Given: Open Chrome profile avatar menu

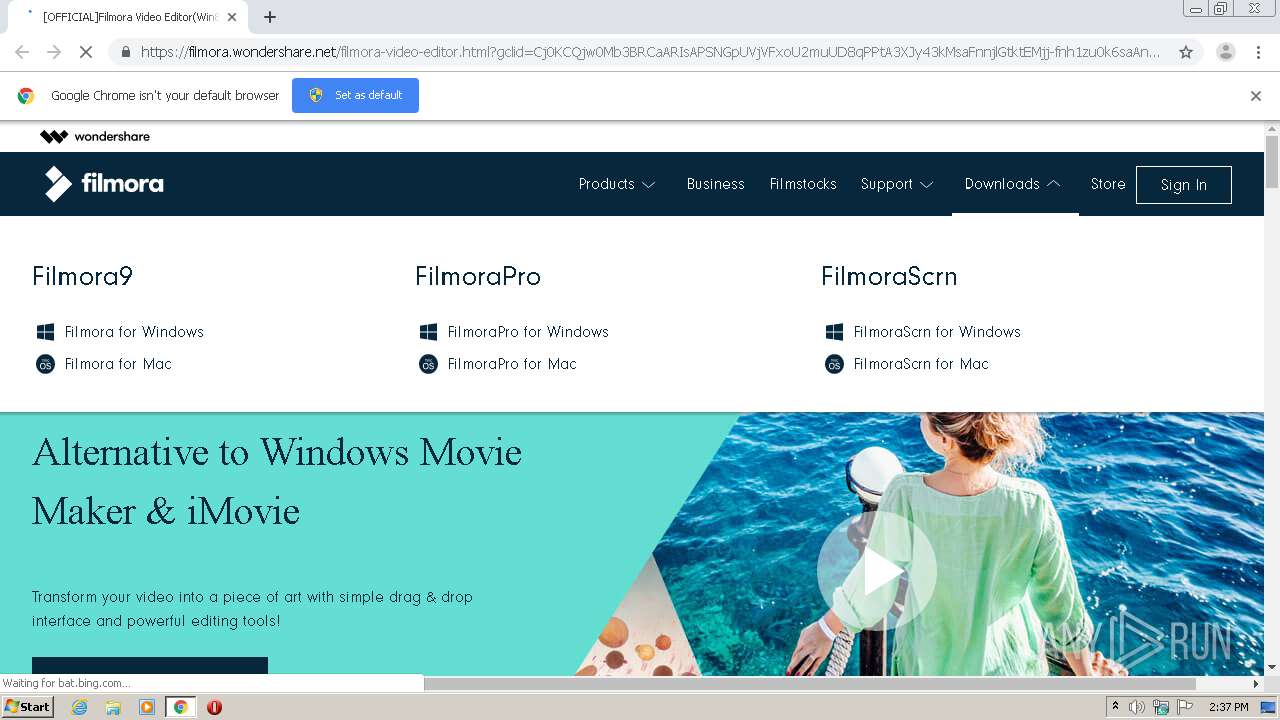Looking at the screenshot, I should coord(1226,52).
